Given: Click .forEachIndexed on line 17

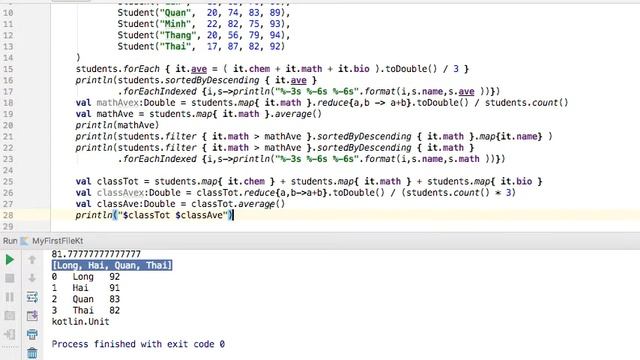Looking at the screenshot, I should click(157, 91).
